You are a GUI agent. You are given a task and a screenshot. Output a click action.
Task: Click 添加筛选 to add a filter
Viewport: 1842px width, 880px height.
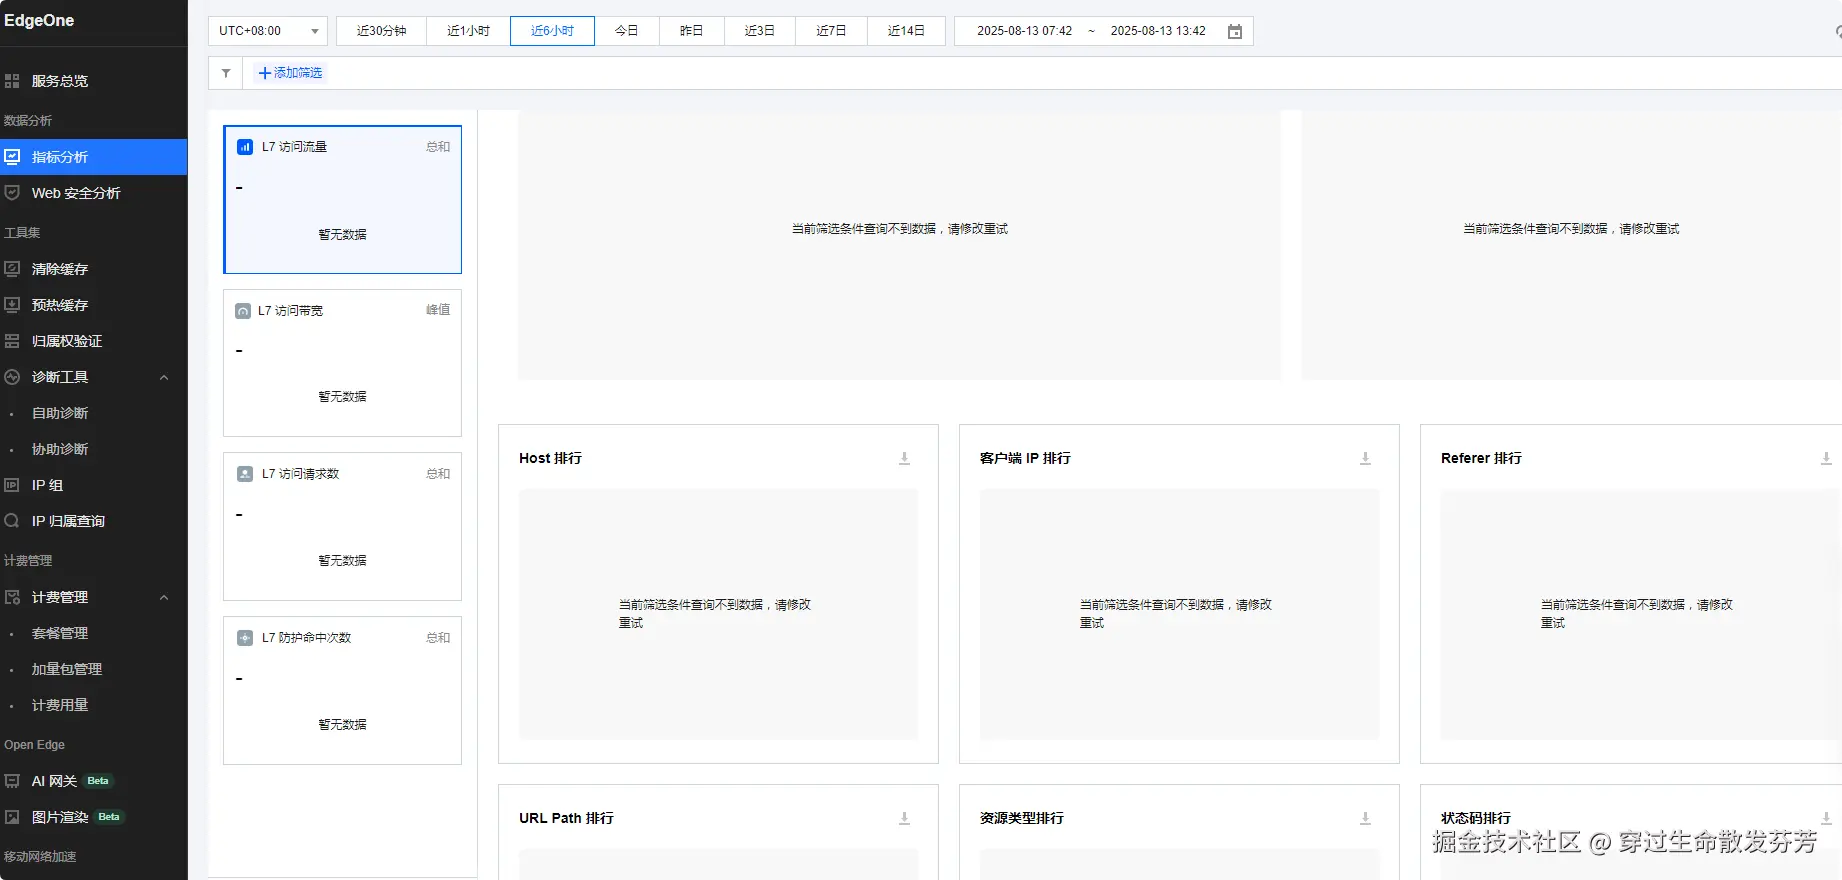[290, 73]
